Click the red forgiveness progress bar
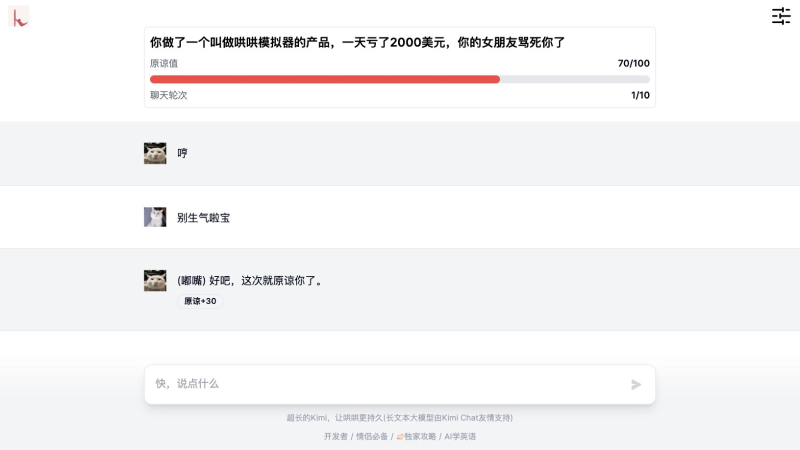The image size is (800, 450). 325,79
